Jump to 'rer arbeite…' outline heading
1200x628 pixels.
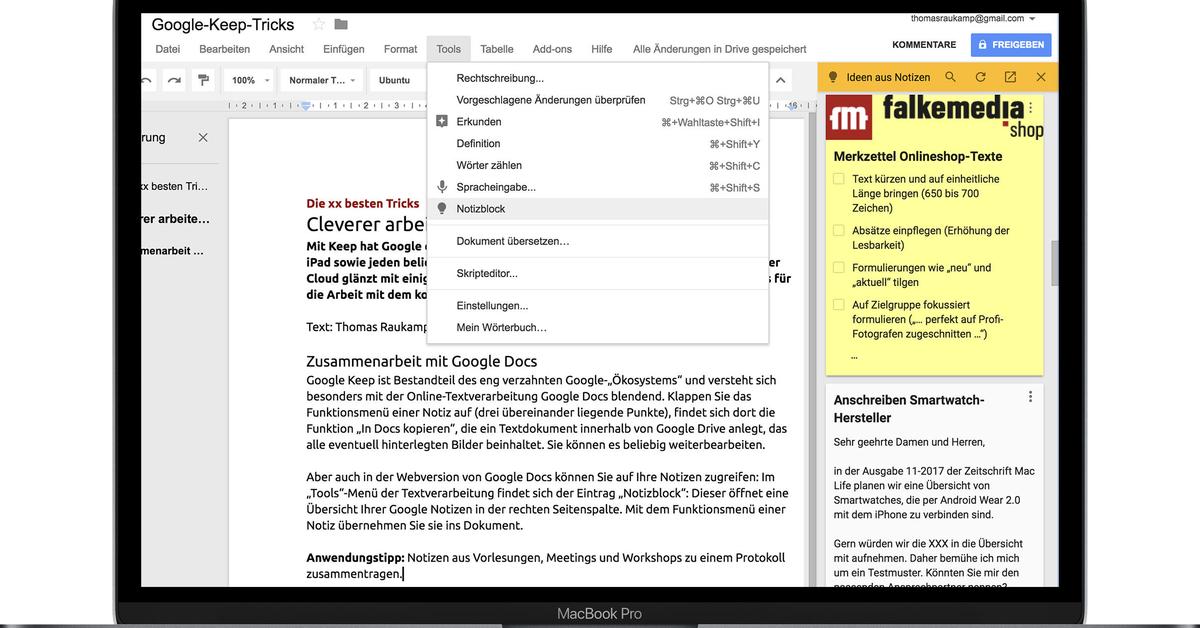coord(176,219)
